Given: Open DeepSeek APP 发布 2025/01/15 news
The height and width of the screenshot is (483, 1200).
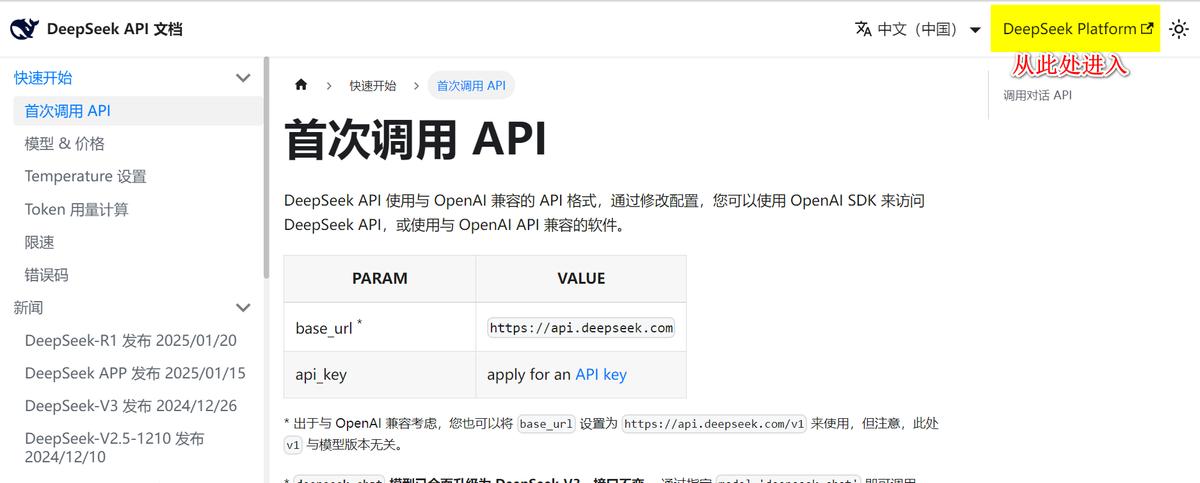Looking at the screenshot, I should coord(137,373).
